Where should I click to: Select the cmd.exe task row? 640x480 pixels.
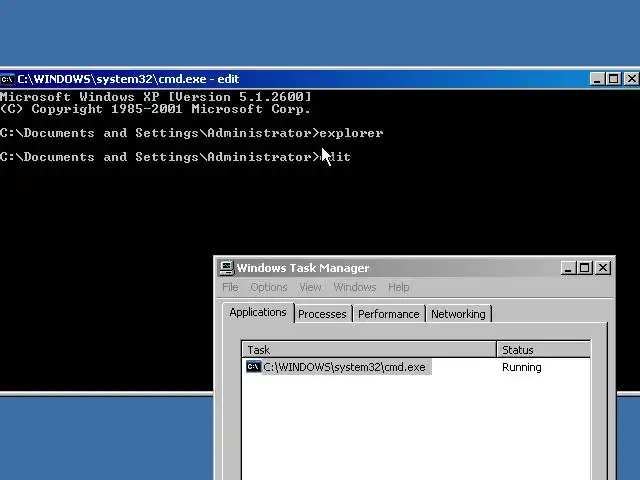tap(416, 367)
